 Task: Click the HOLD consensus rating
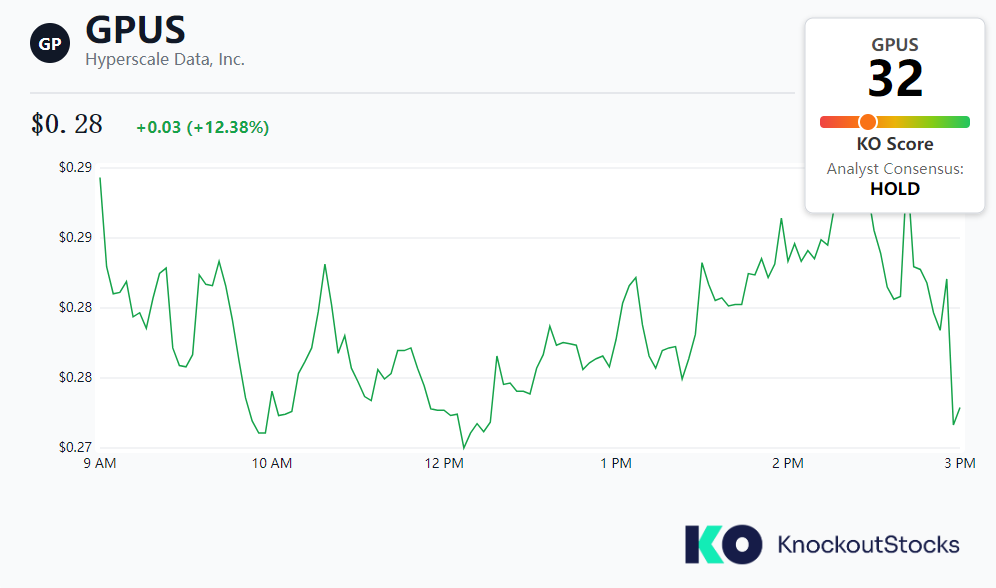[893, 188]
